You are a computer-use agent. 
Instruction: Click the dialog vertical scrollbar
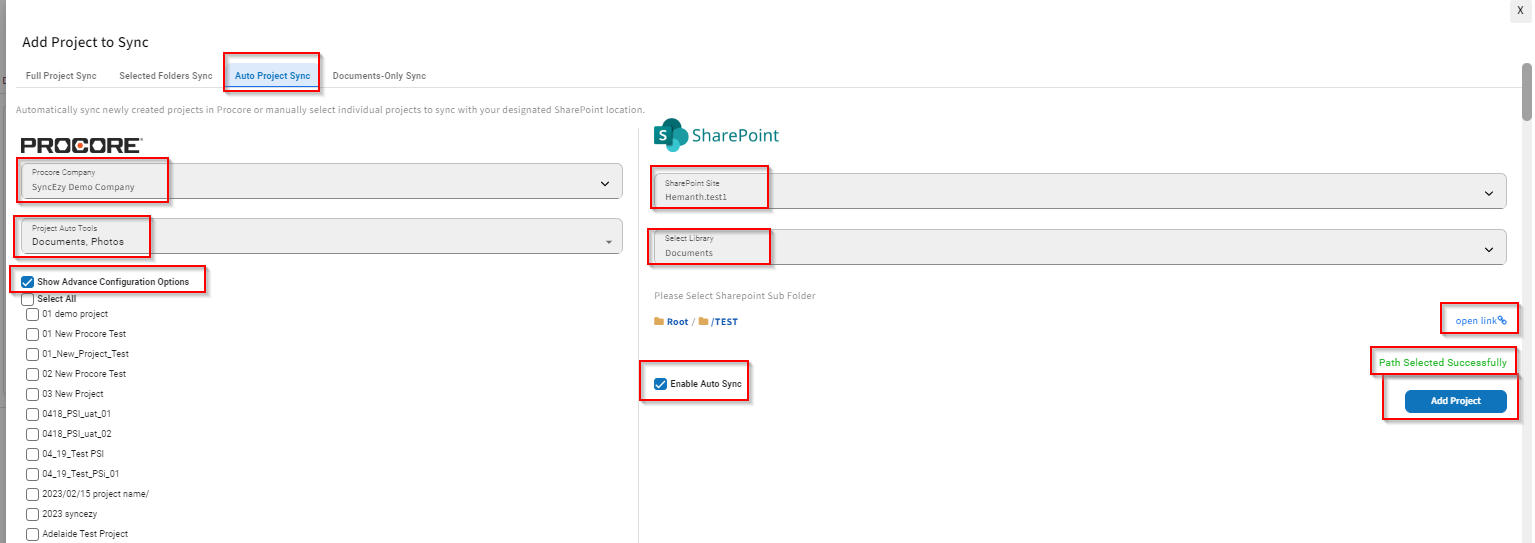point(1527,90)
